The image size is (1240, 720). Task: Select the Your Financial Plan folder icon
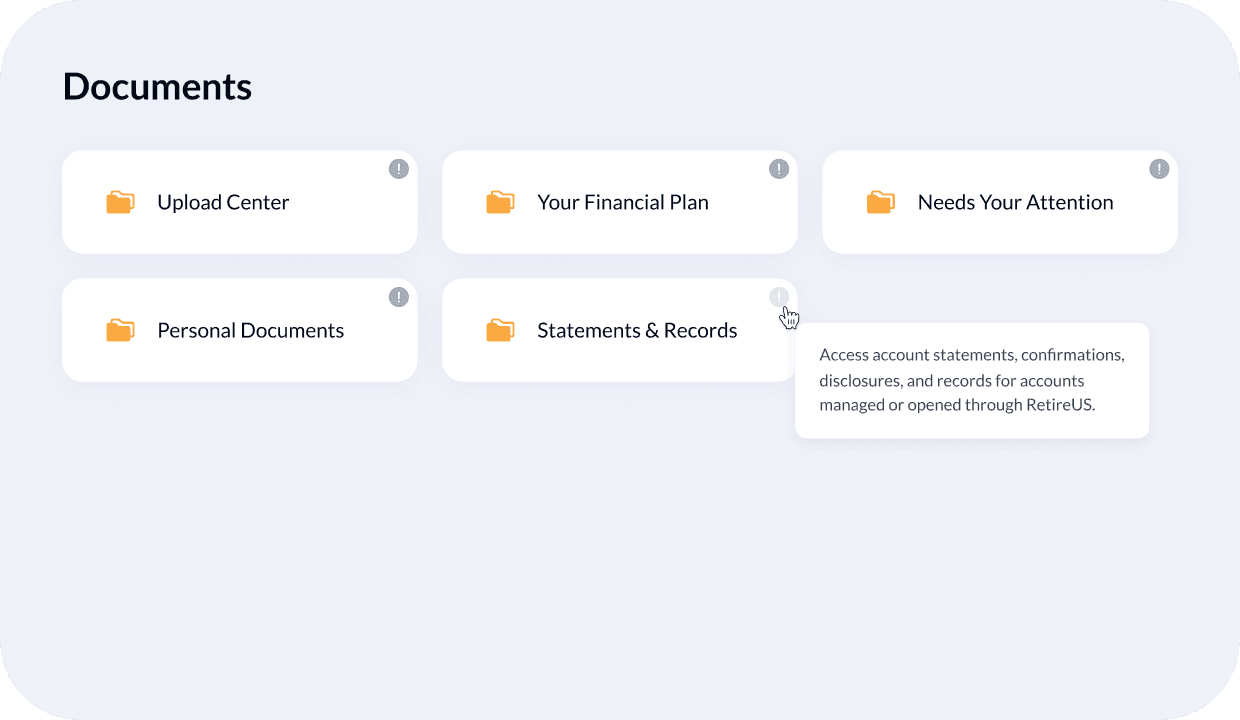tap(500, 202)
